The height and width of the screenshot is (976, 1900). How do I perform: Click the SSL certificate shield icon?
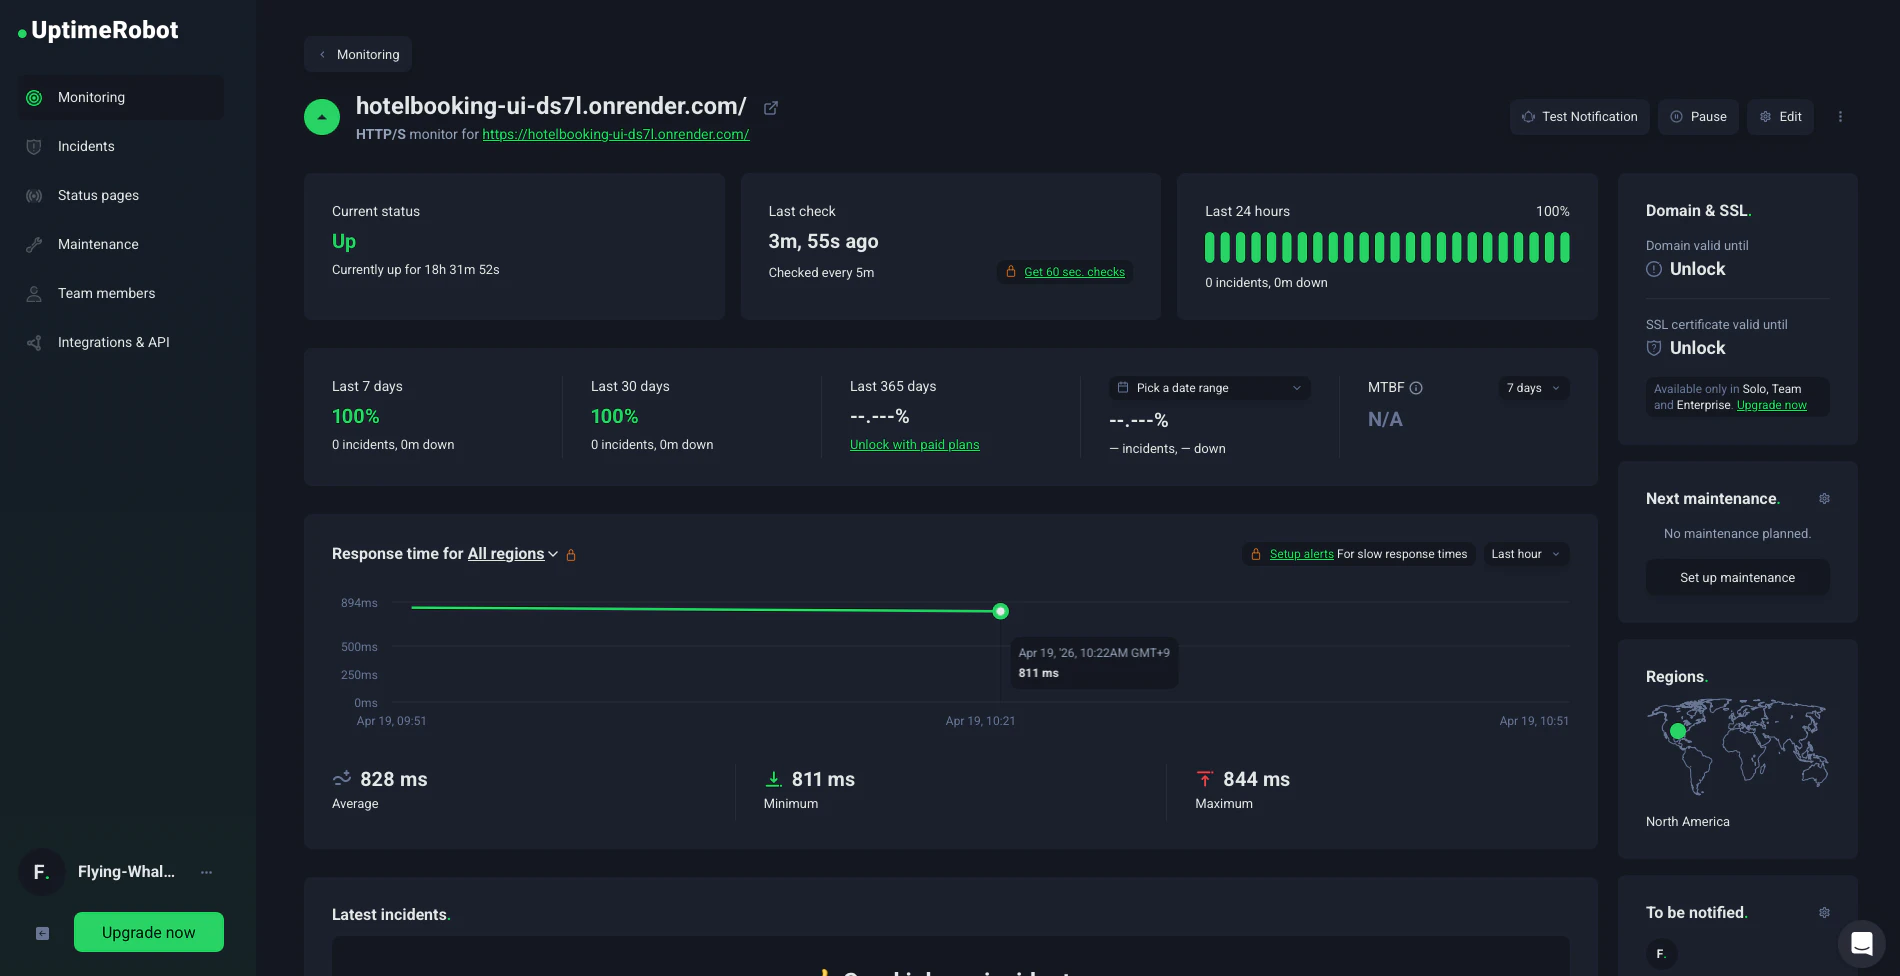(1654, 348)
